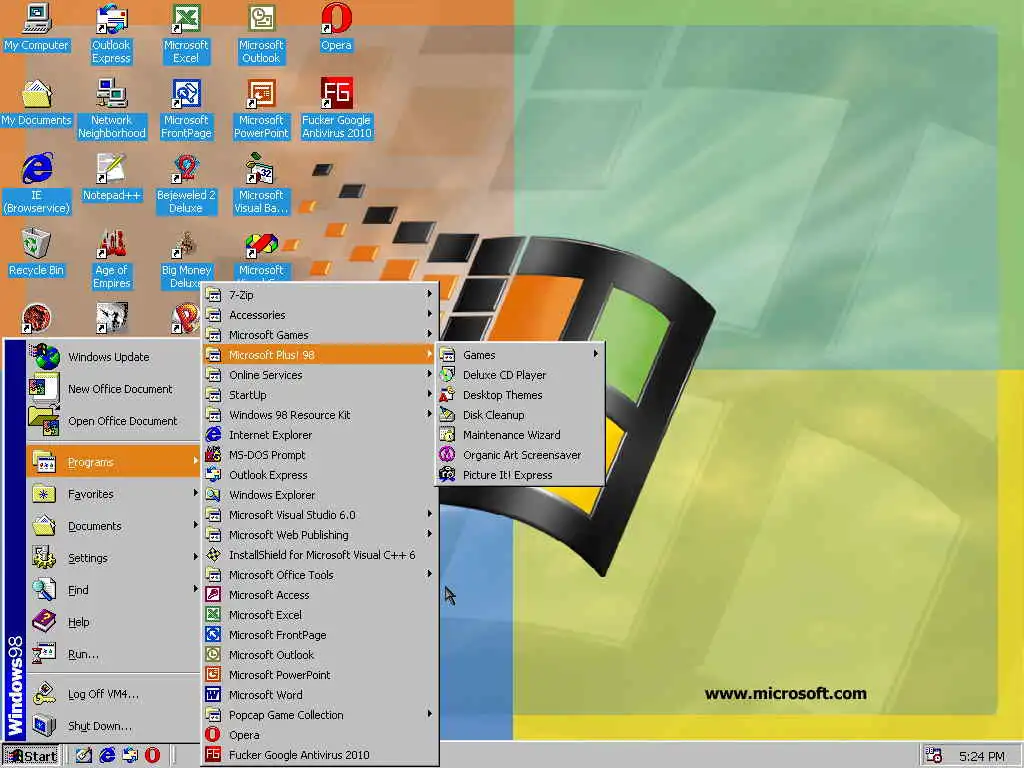Expand Microsoft Web Publishing folder

point(319,535)
